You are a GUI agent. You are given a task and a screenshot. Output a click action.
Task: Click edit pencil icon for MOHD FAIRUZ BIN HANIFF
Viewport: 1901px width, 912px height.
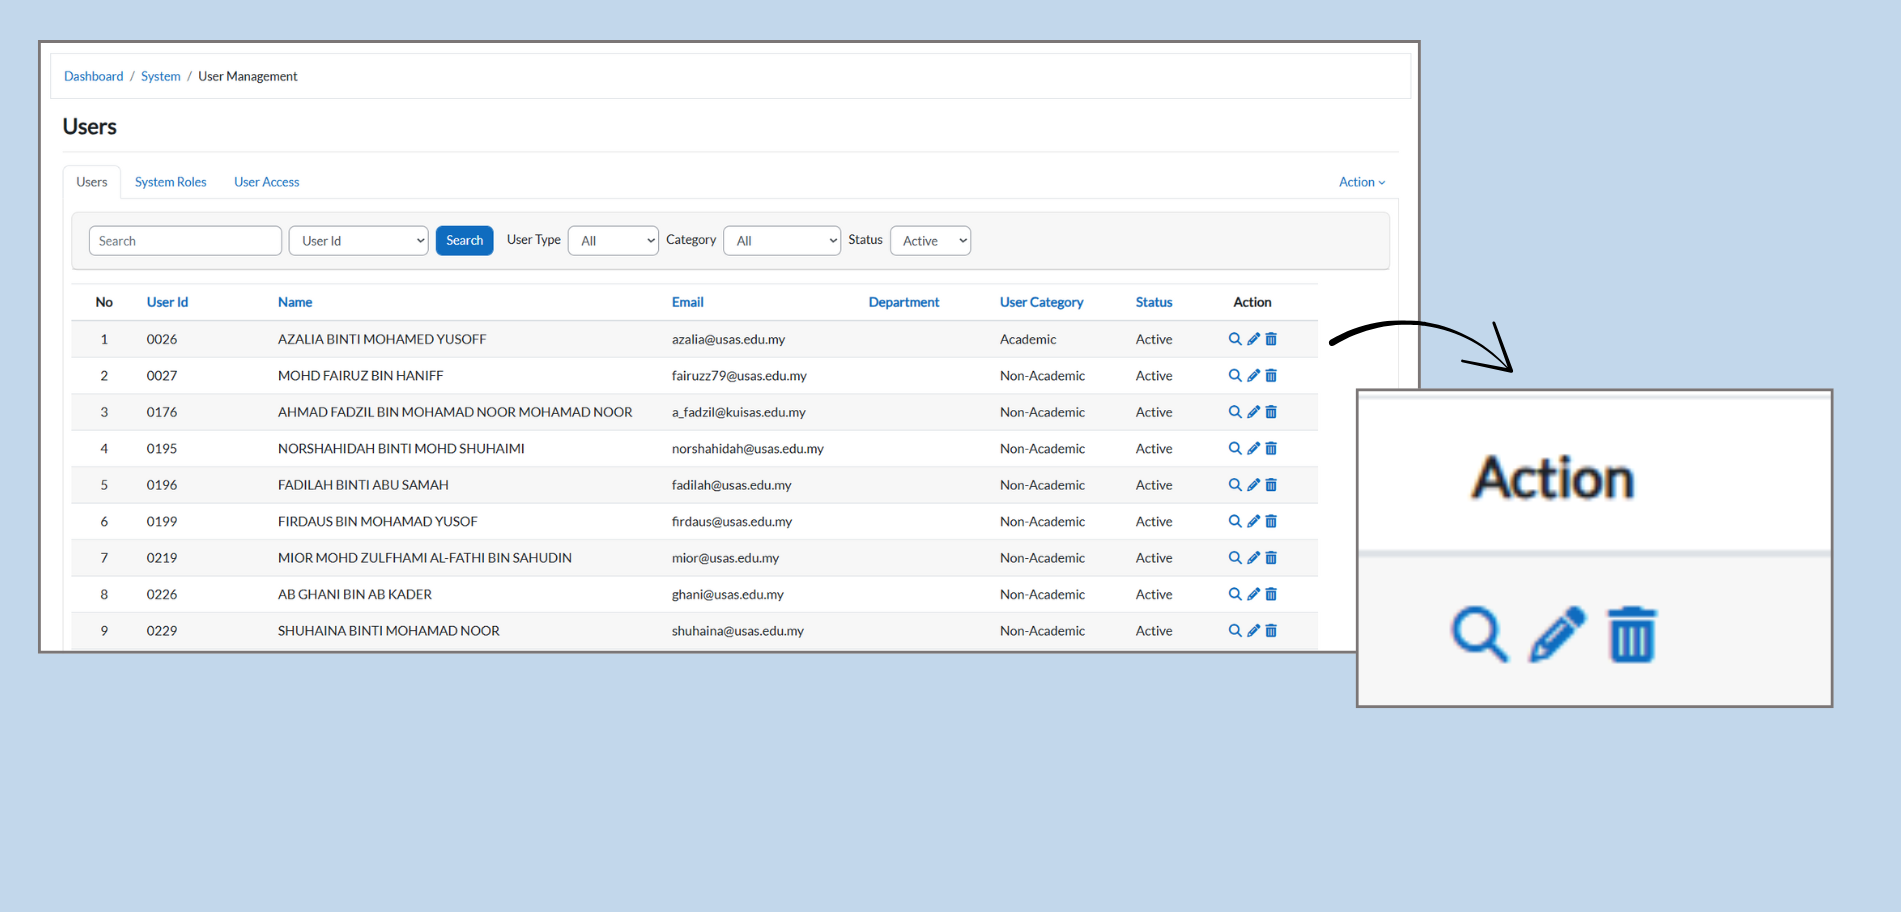[x=1253, y=376]
